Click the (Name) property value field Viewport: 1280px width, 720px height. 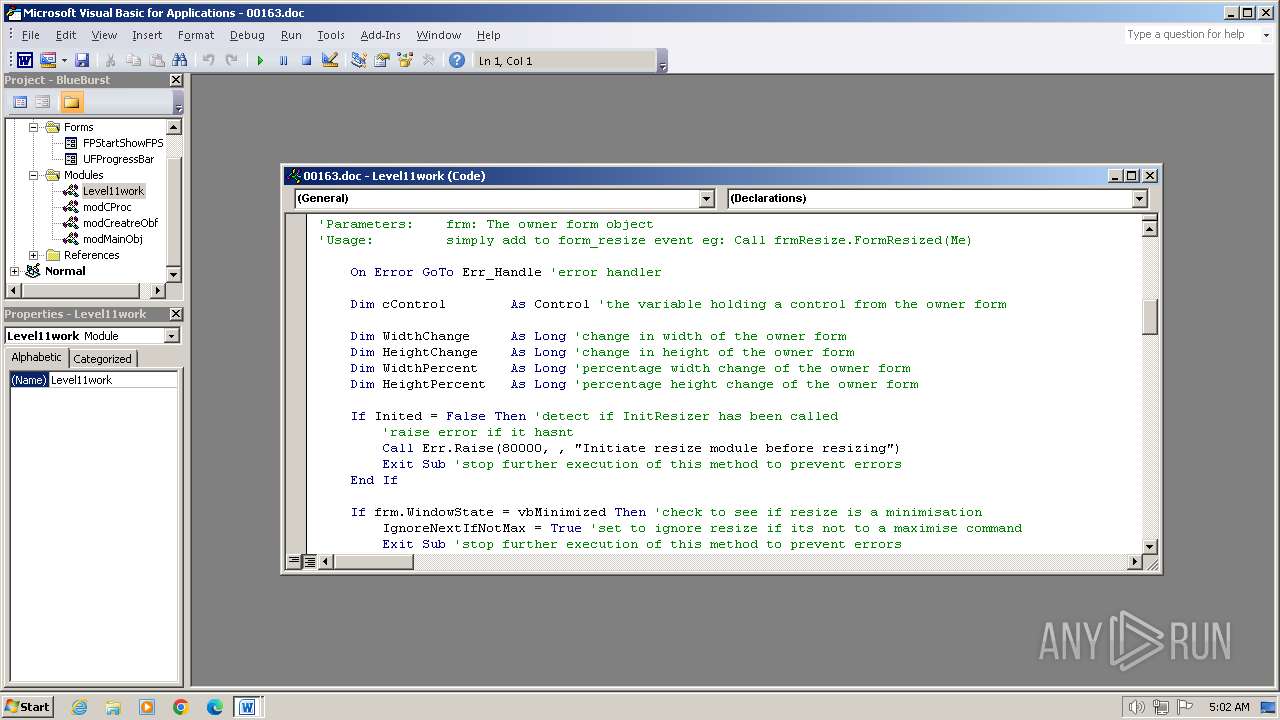point(113,380)
